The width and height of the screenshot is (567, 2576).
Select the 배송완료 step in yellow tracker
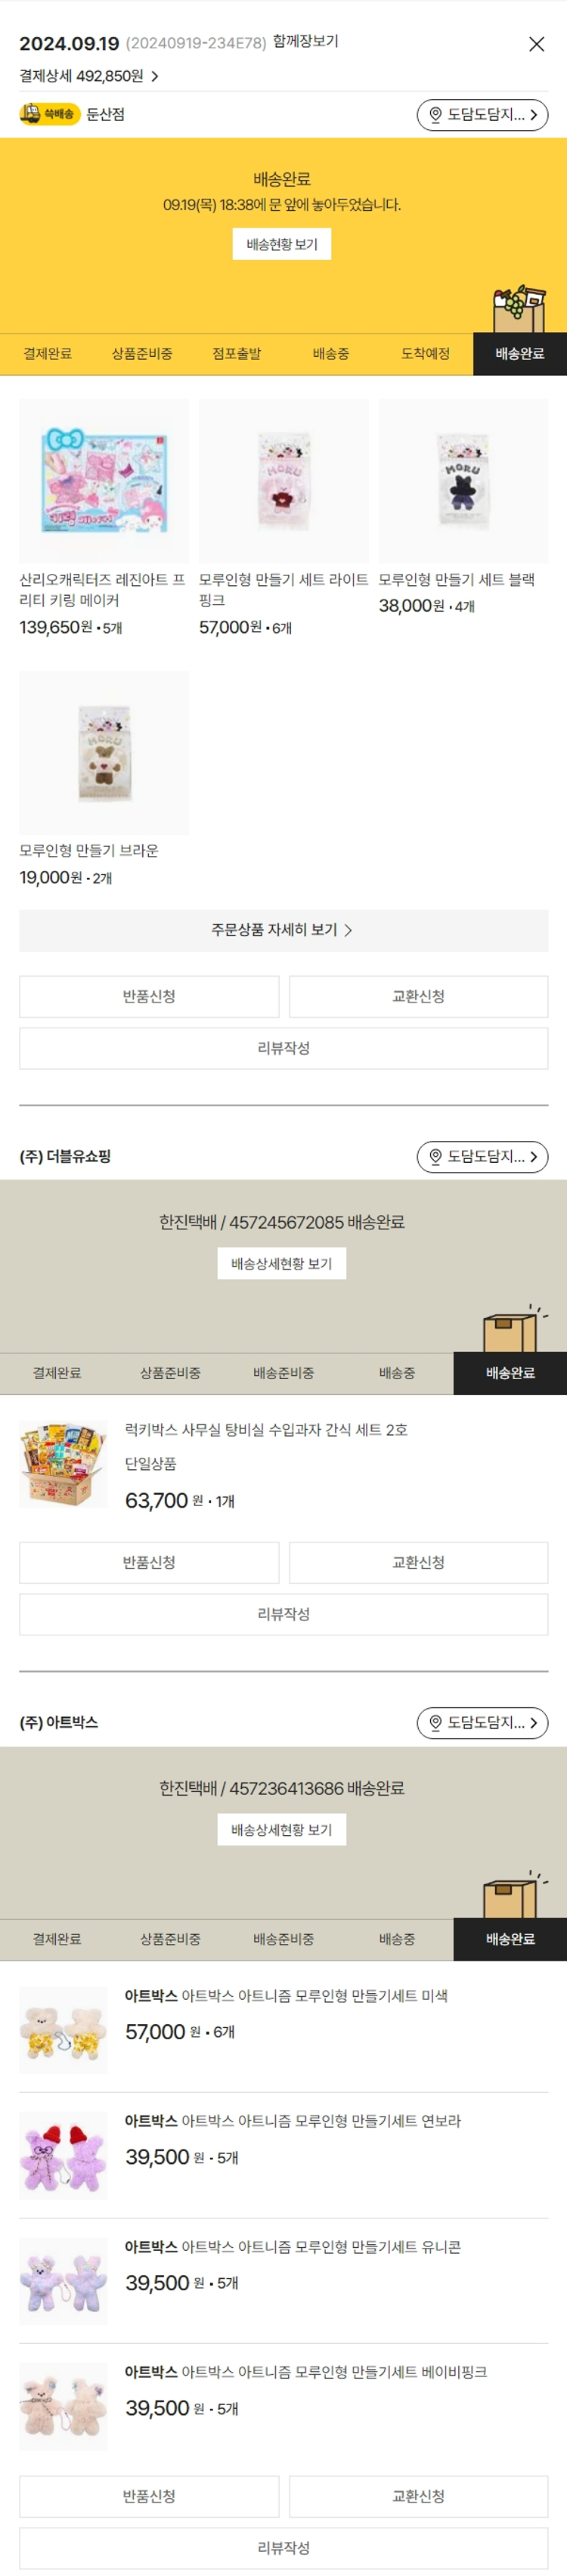click(519, 354)
